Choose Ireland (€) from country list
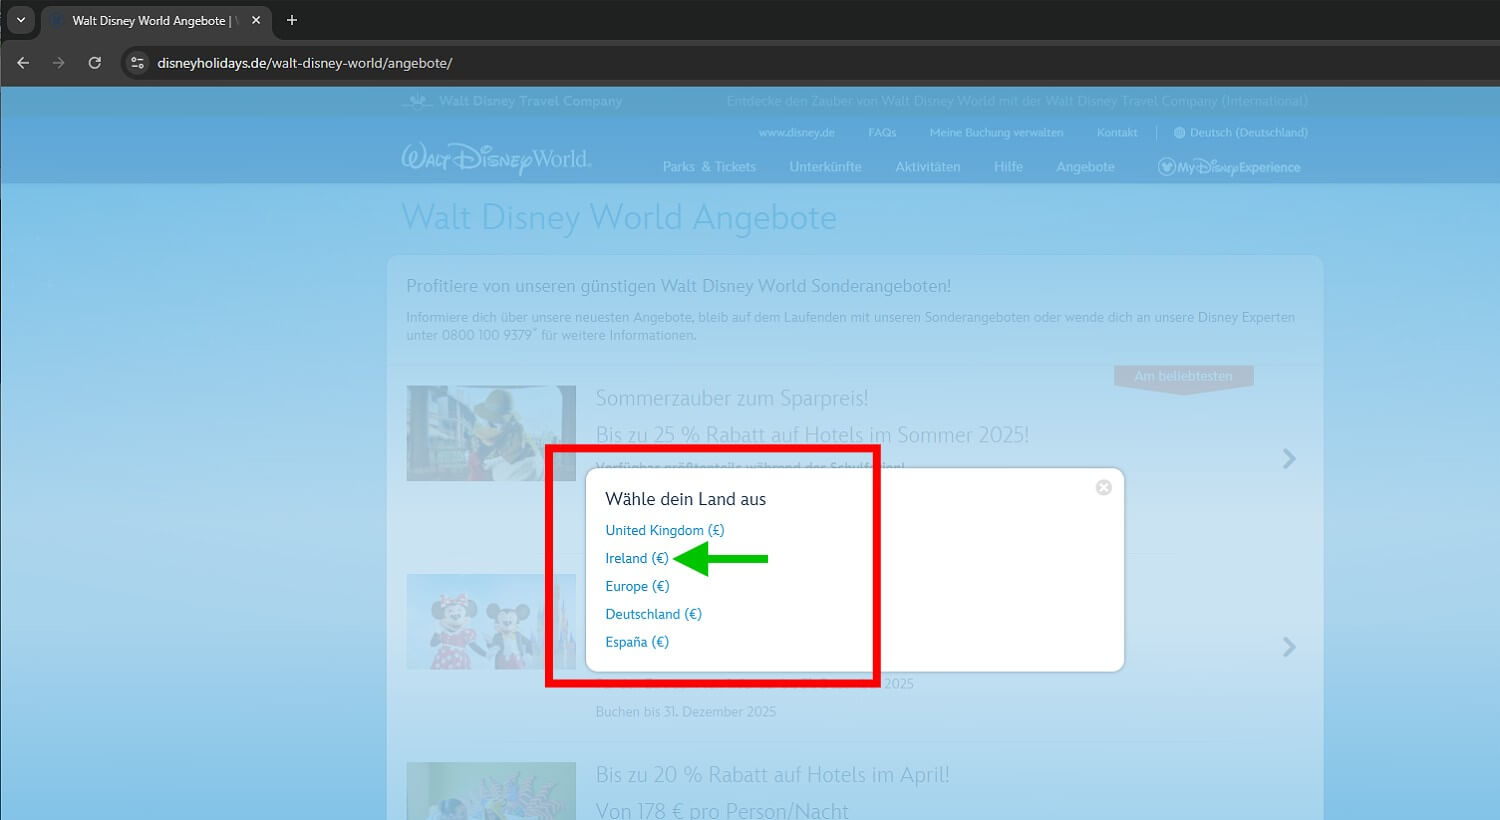The height and width of the screenshot is (820, 1500). (637, 558)
